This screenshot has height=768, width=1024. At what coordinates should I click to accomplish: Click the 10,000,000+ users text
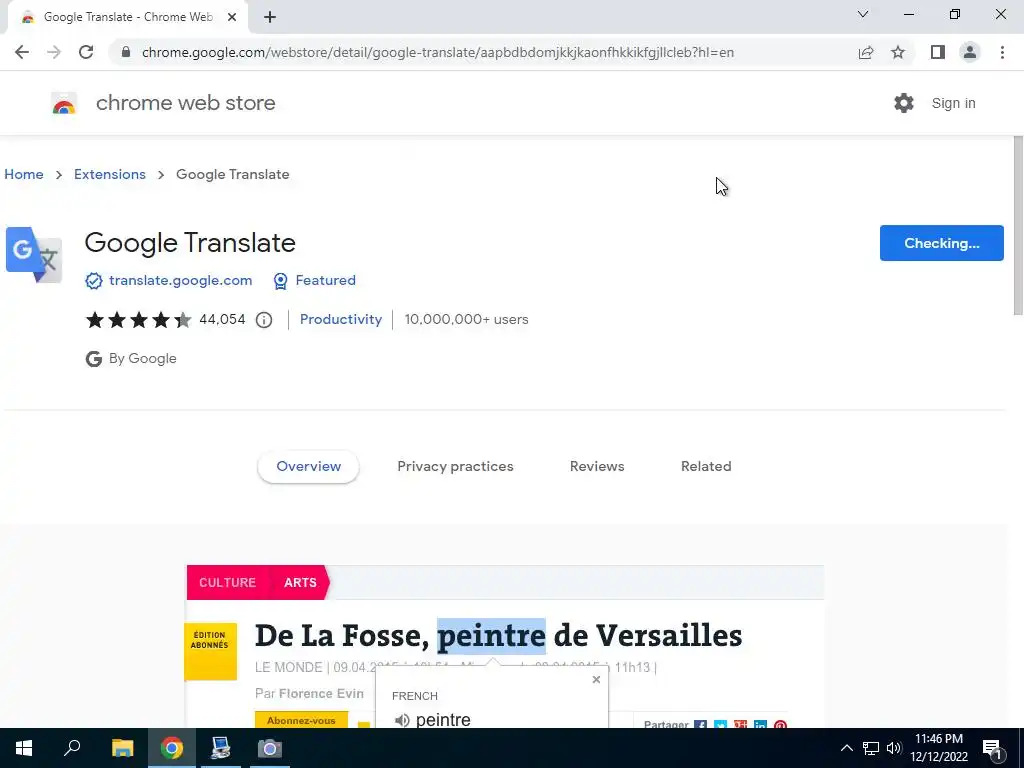tap(466, 319)
